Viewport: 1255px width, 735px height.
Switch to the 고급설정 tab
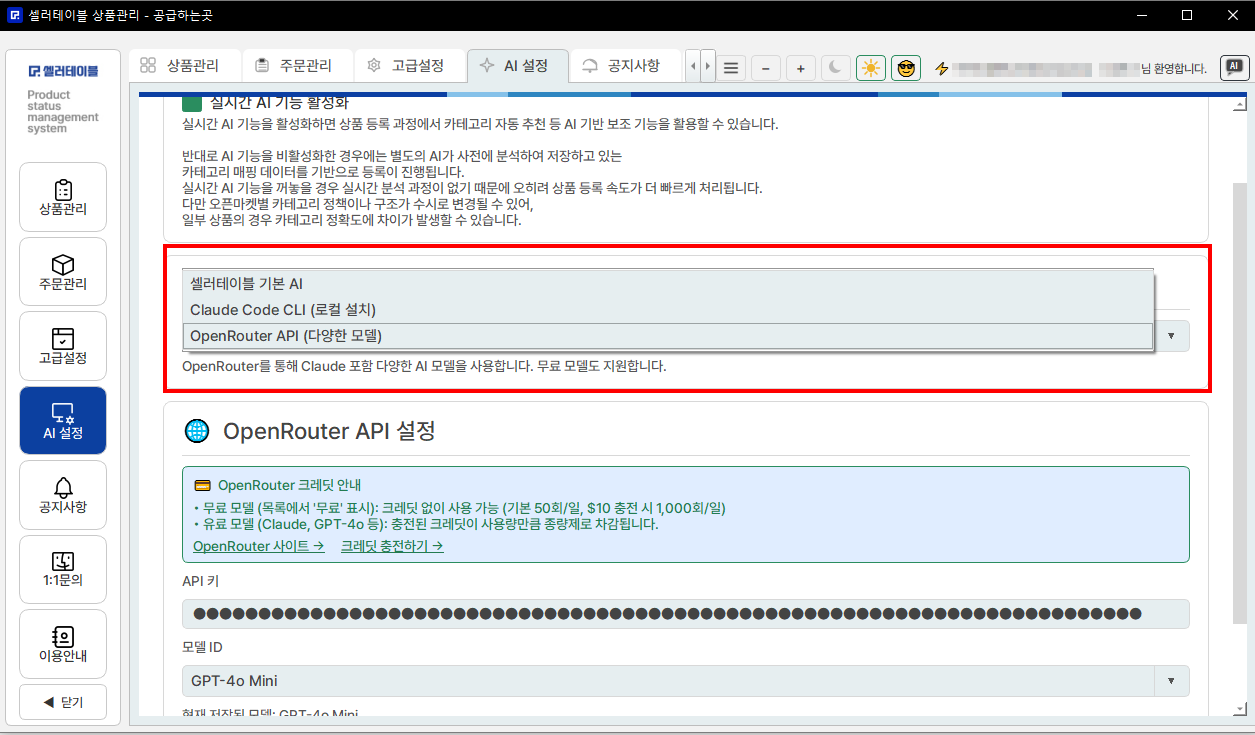pyautogui.click(x=411, y=65)
